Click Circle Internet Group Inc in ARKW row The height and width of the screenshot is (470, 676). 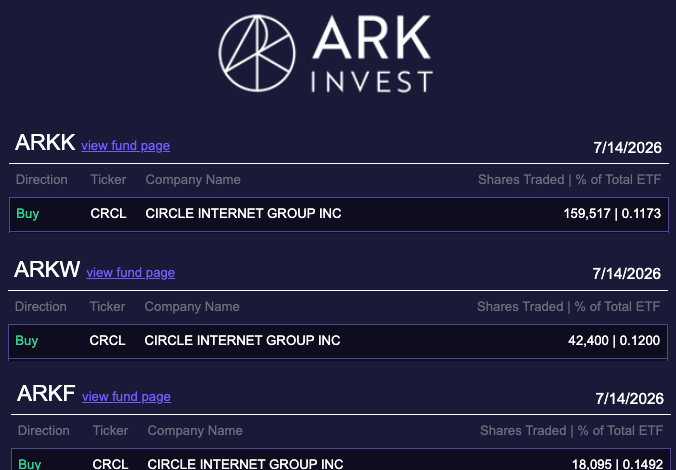(242, 341)
